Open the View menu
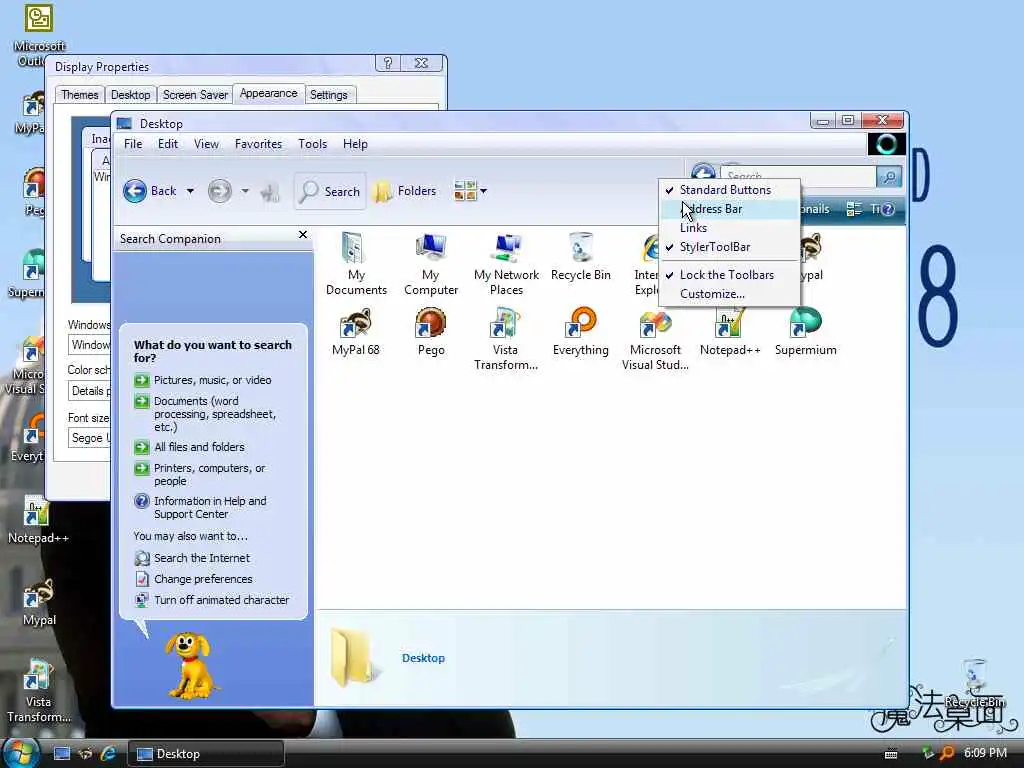Screen dimensions: 1024x768 point(206,144)
